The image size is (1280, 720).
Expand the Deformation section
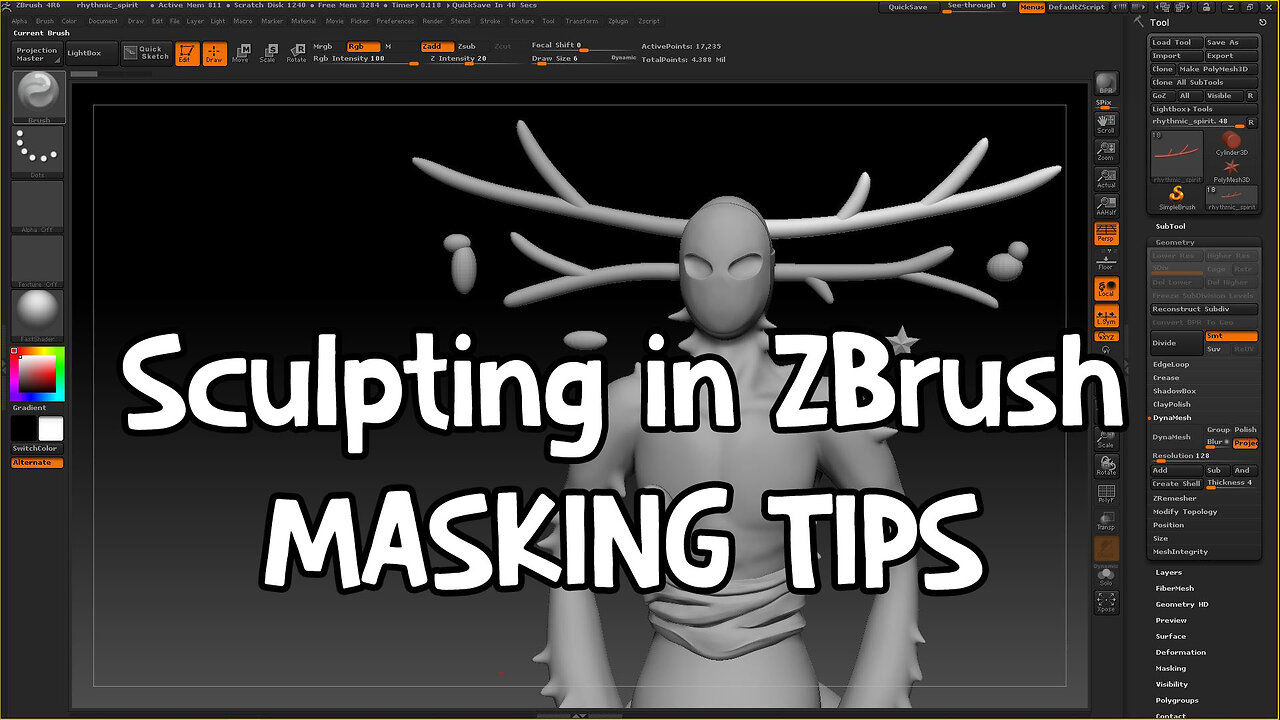(x=1181, y=653)
